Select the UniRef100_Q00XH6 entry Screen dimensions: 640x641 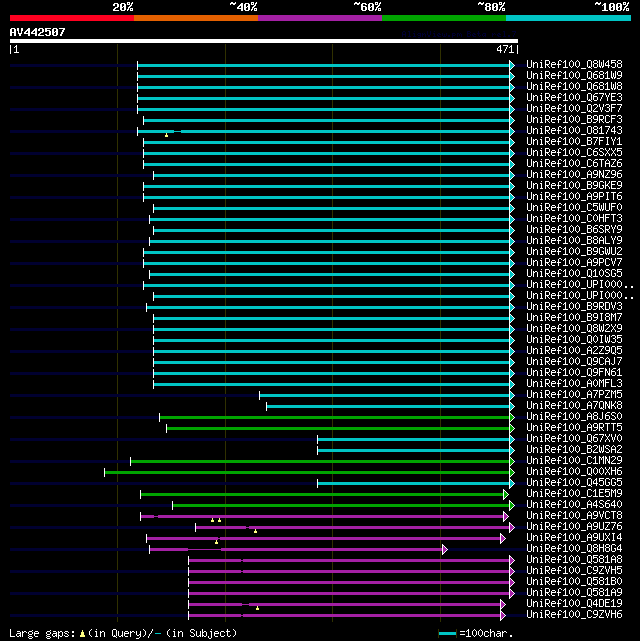point(574,472)
